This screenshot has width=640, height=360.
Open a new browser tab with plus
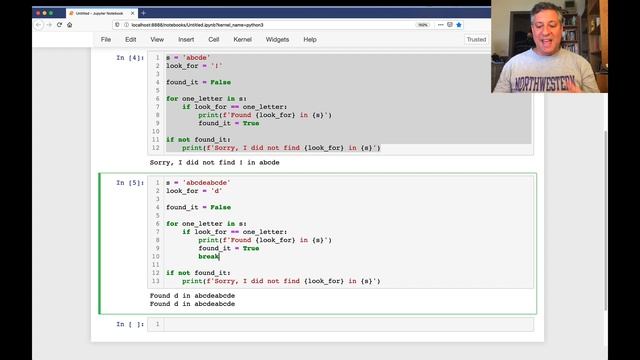[143, 13]
